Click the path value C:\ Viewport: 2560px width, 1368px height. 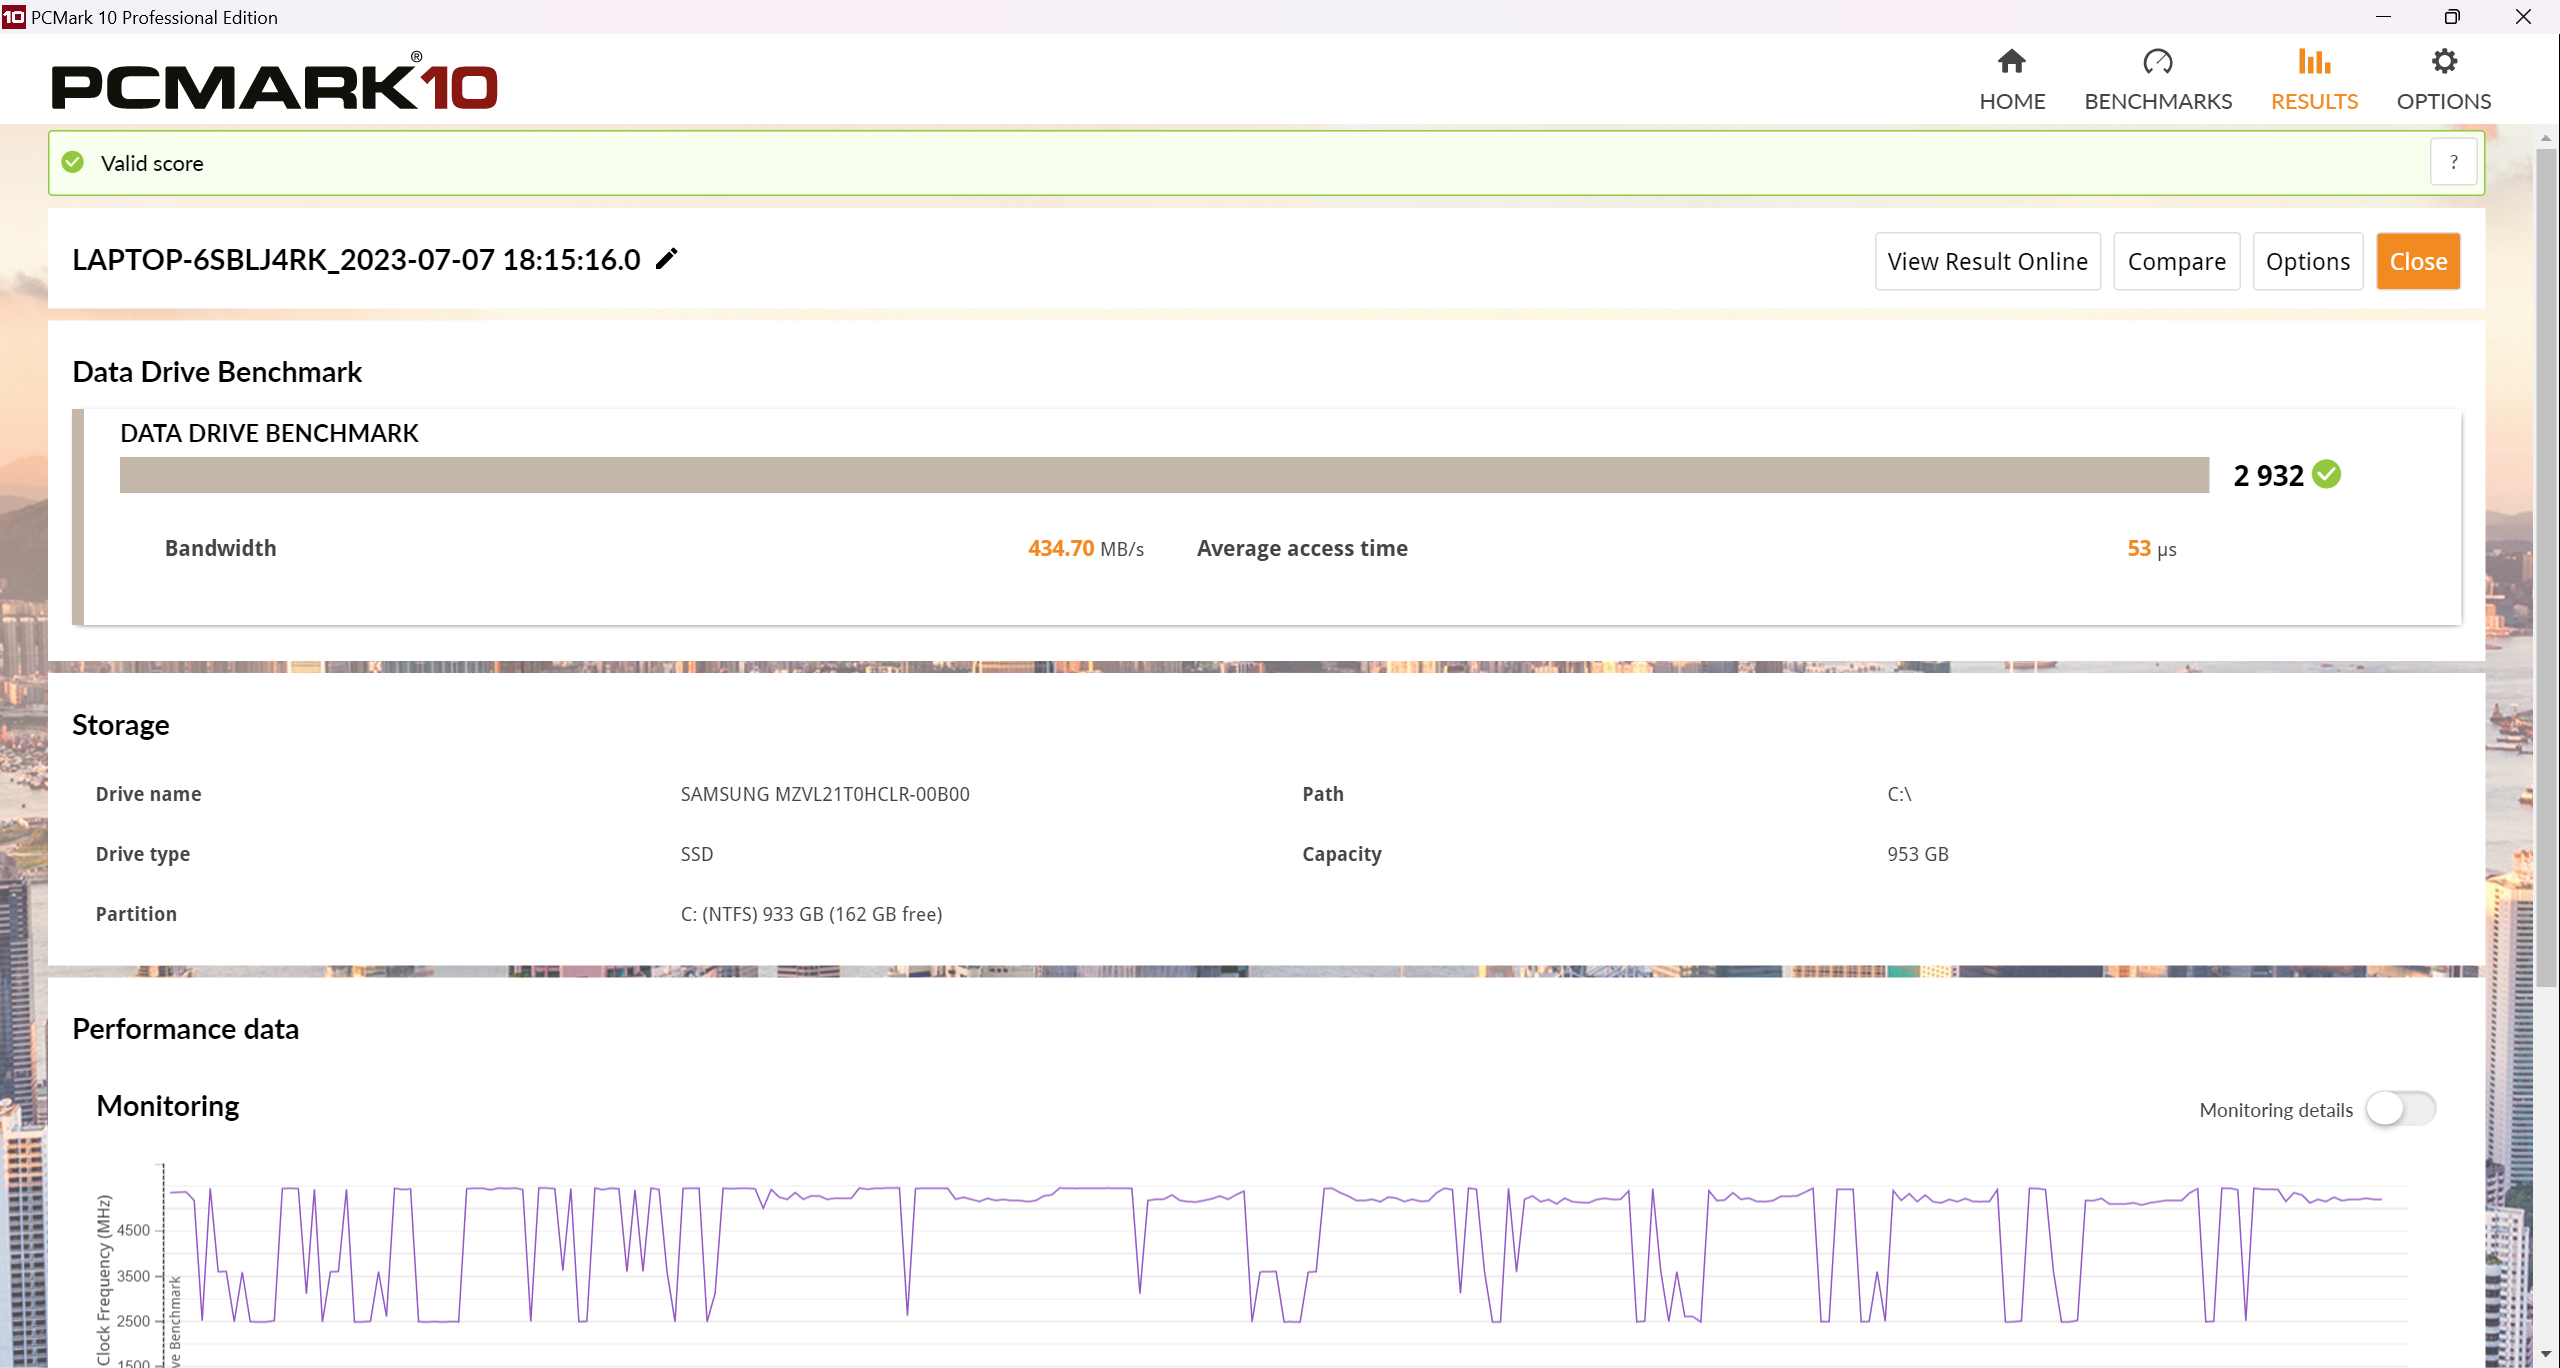point(1899,794)
